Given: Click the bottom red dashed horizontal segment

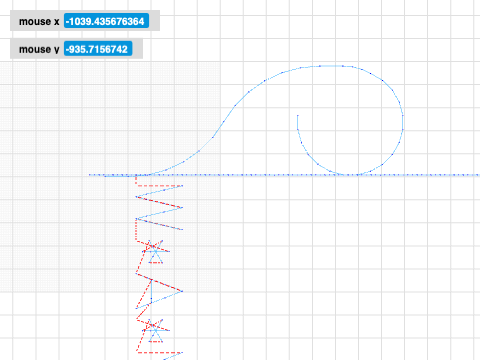Looking at the screenshot, I should click(x=159, y=352).
